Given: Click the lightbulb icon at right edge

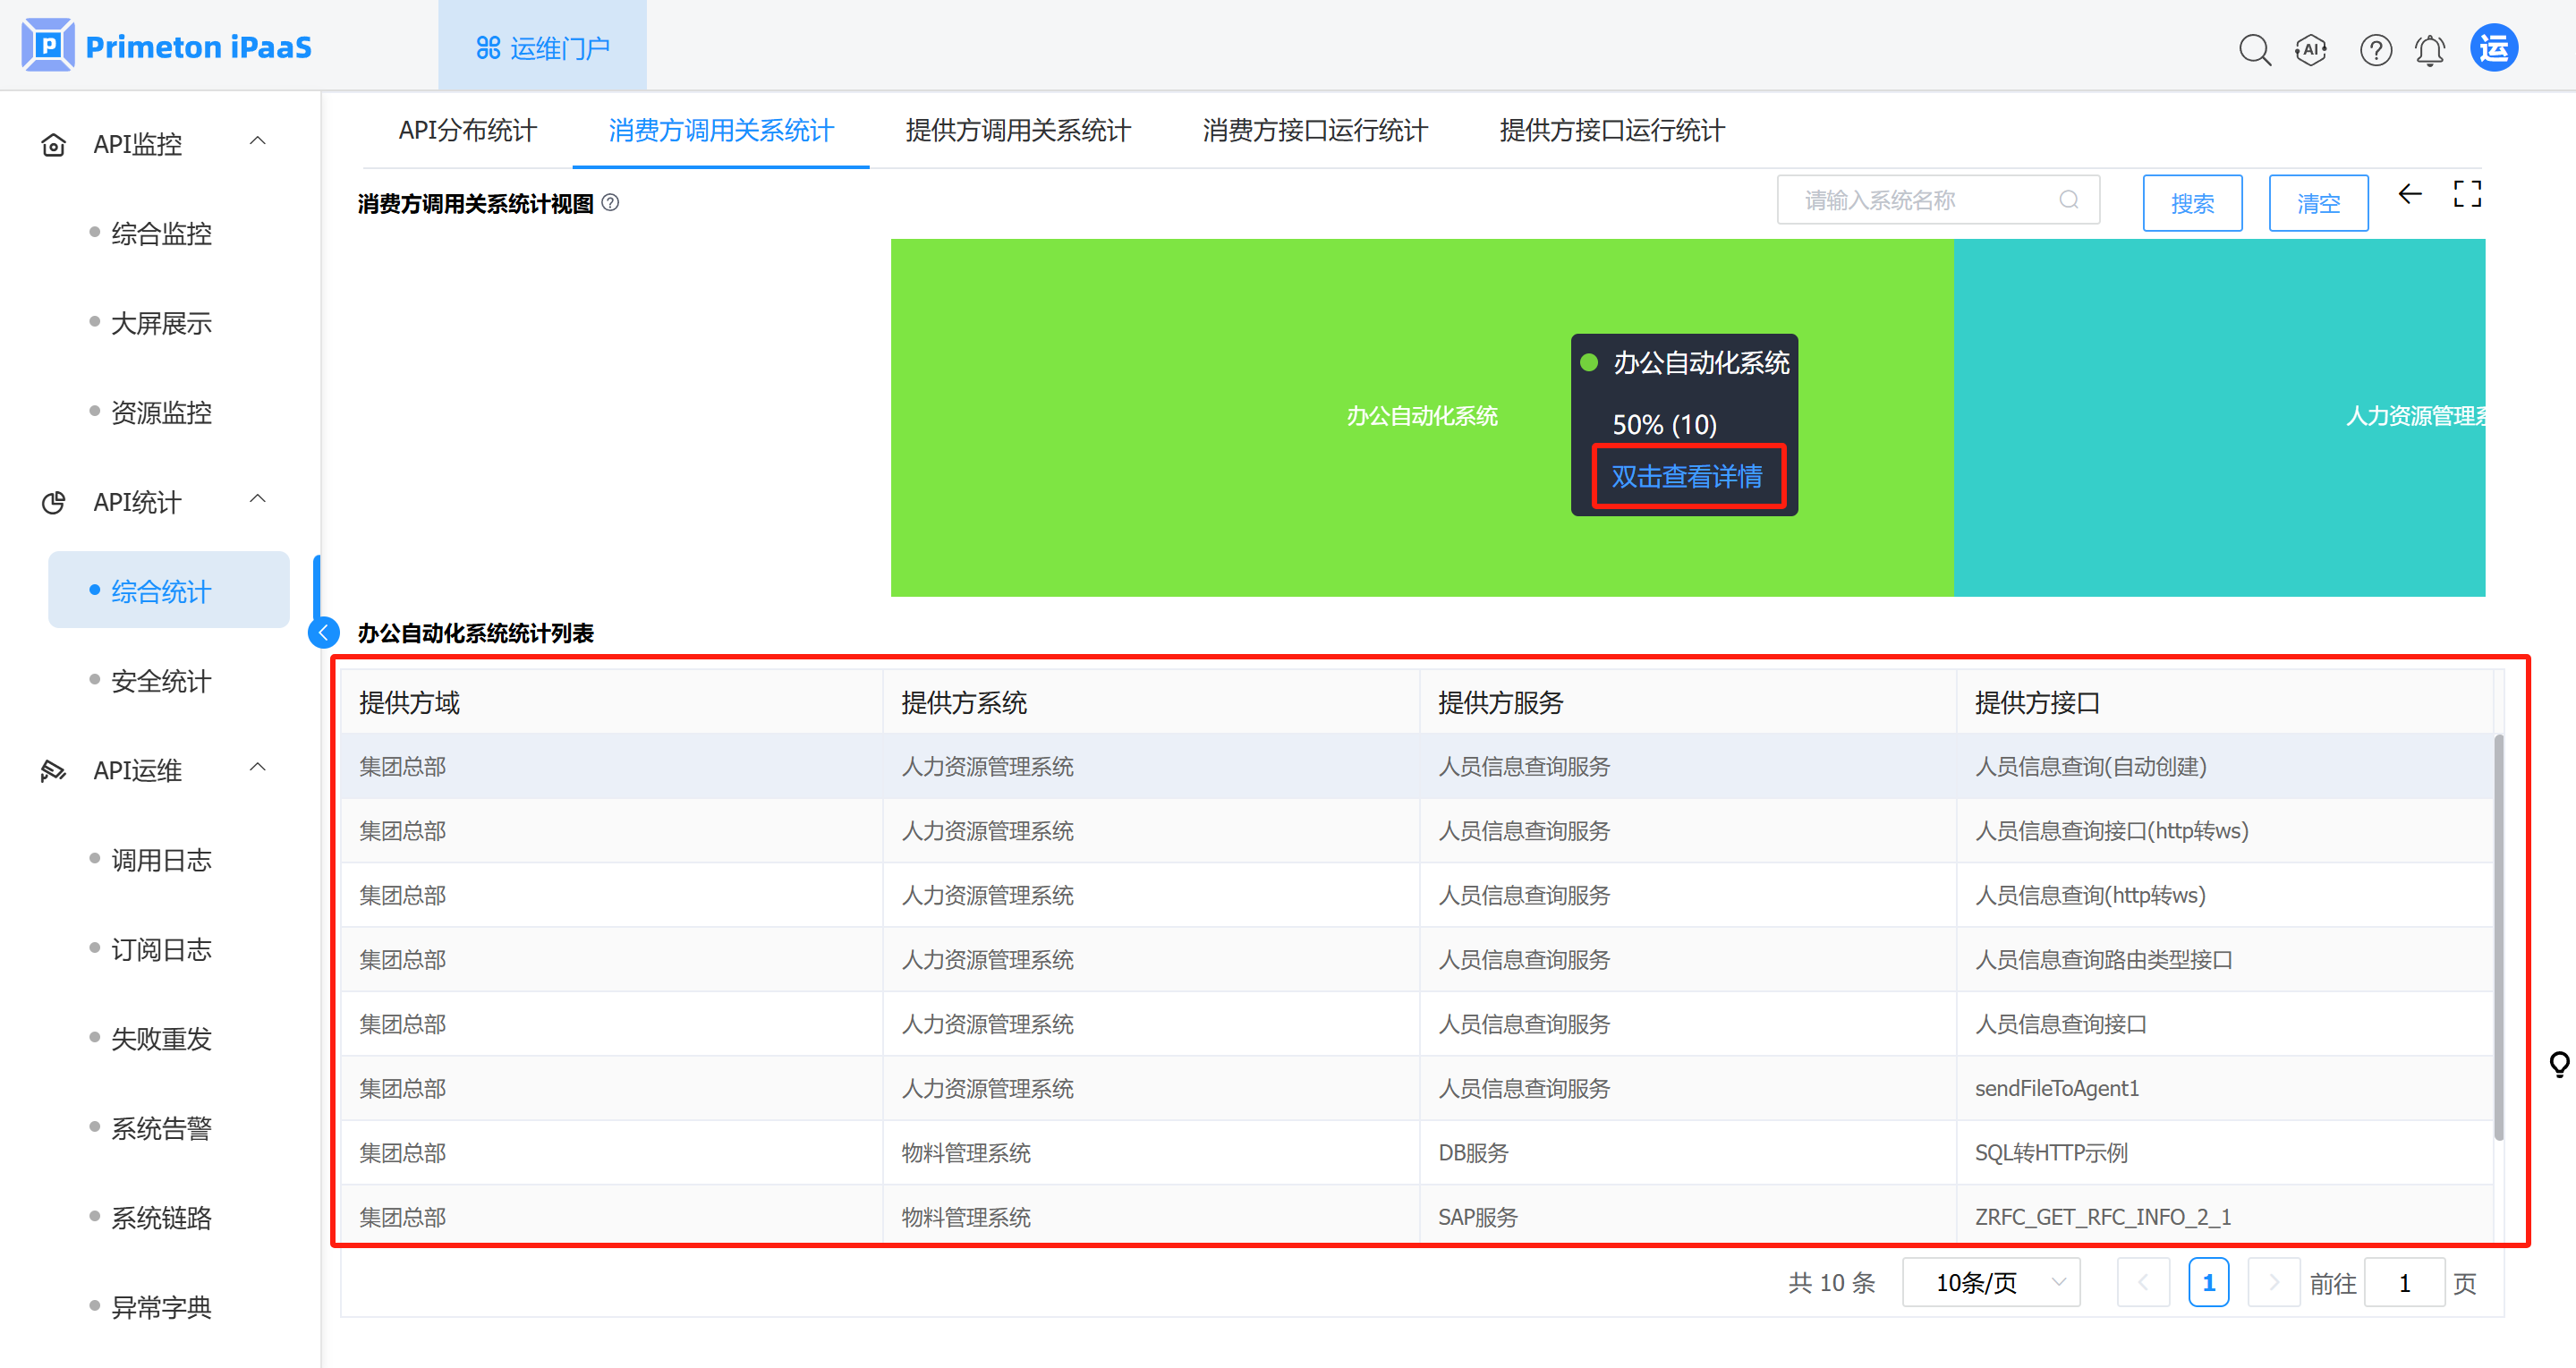Looking at the screenshot, I should tap(2559, 1064).
